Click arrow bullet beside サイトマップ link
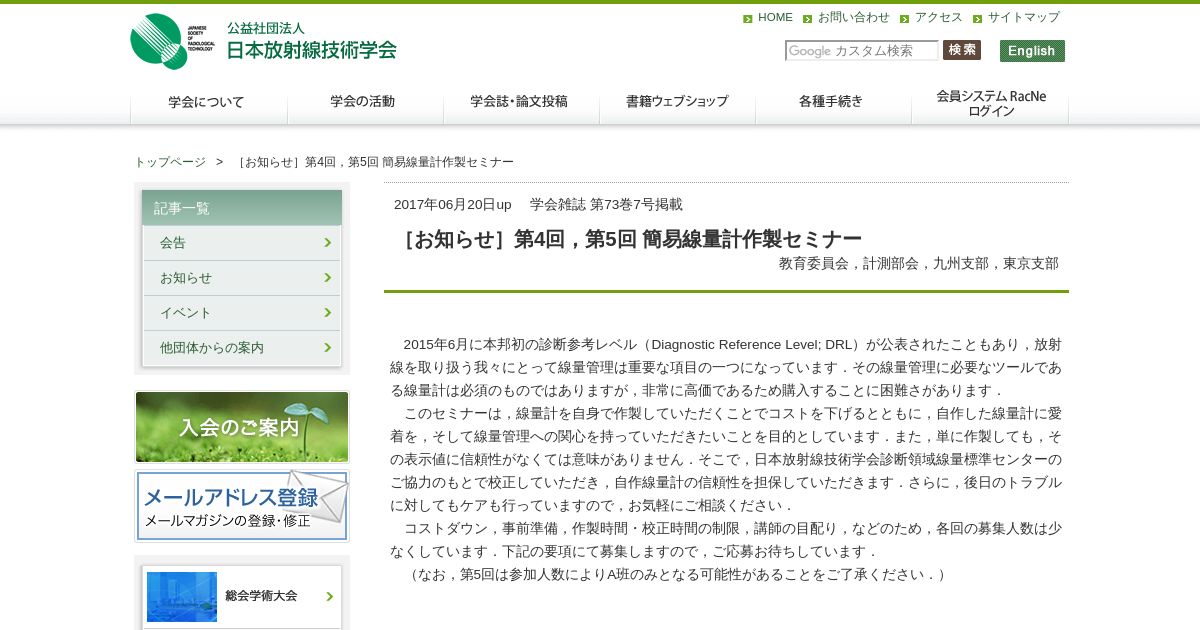The image size is (1200, 630). (x=978, y=19)
